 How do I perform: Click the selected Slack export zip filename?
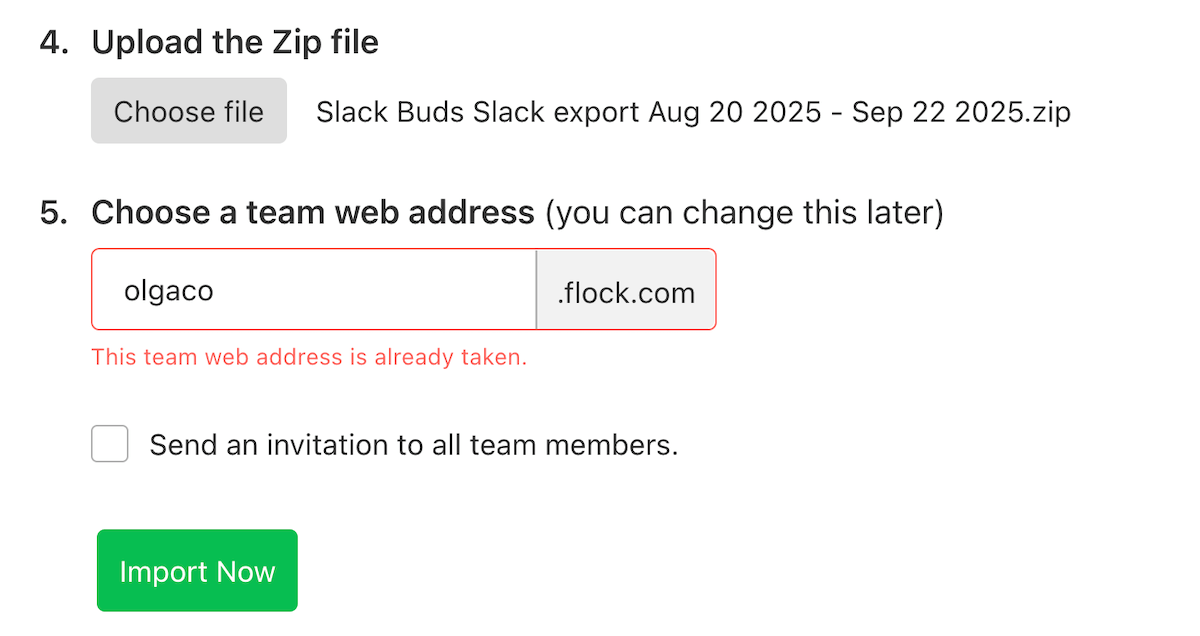[693, 112]
